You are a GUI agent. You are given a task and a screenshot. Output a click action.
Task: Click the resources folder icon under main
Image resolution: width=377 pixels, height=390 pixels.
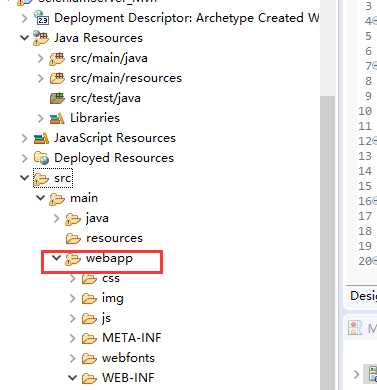coord(73,239)
